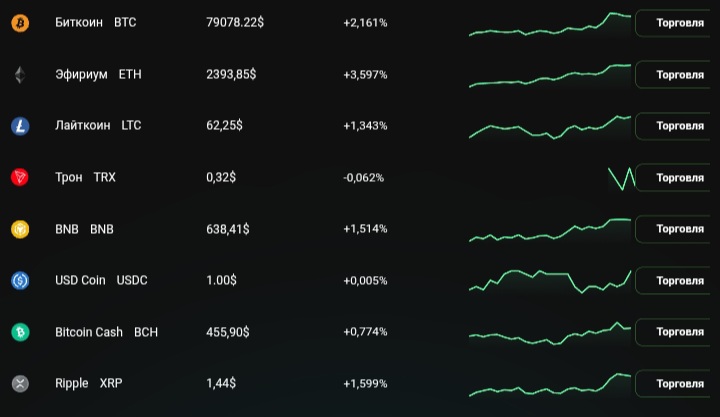The width and height of the screenshot is (720, 417).
Task: Click the USD Coin USDC icon
Action: 20,281
